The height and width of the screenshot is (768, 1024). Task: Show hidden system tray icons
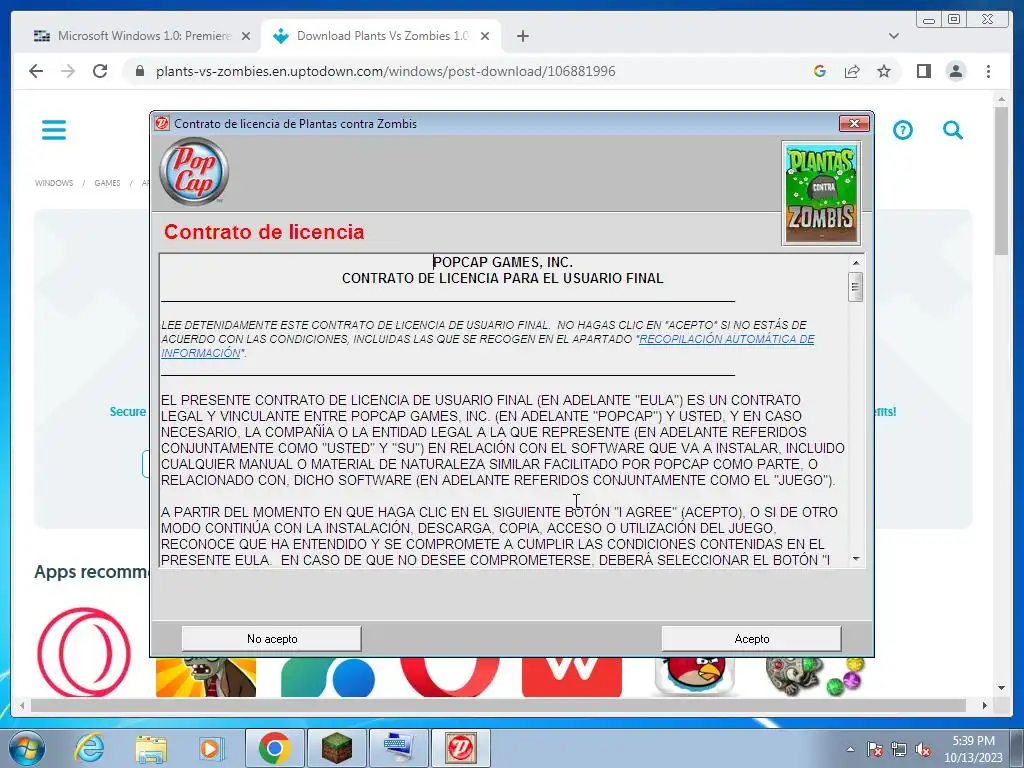tap(850, 749)
